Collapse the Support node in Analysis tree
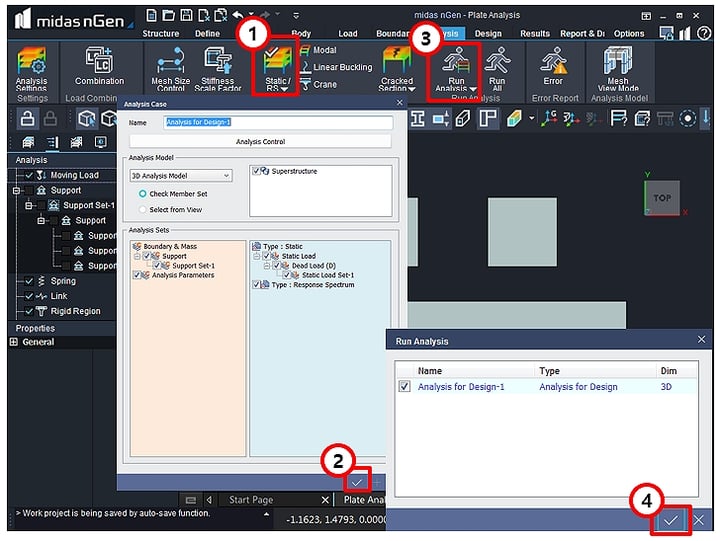The height and width of the screenshot is (541, 720). click(x=17, y=190)
